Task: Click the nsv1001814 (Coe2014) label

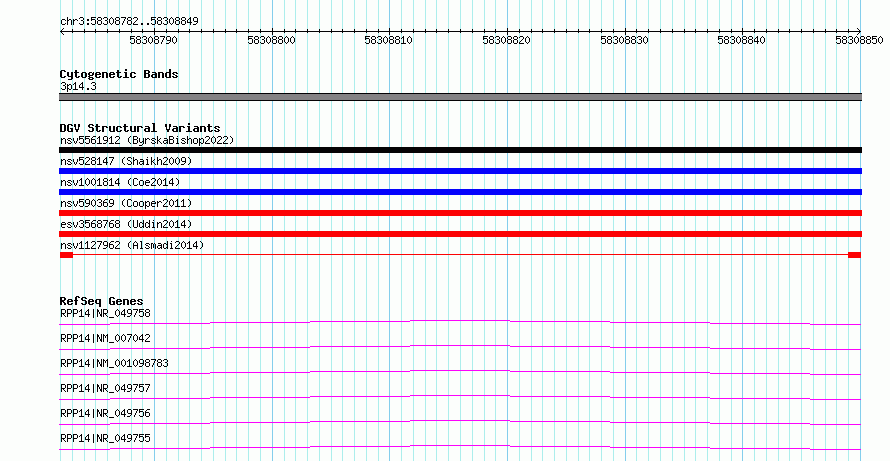Action: click(120, 182)
